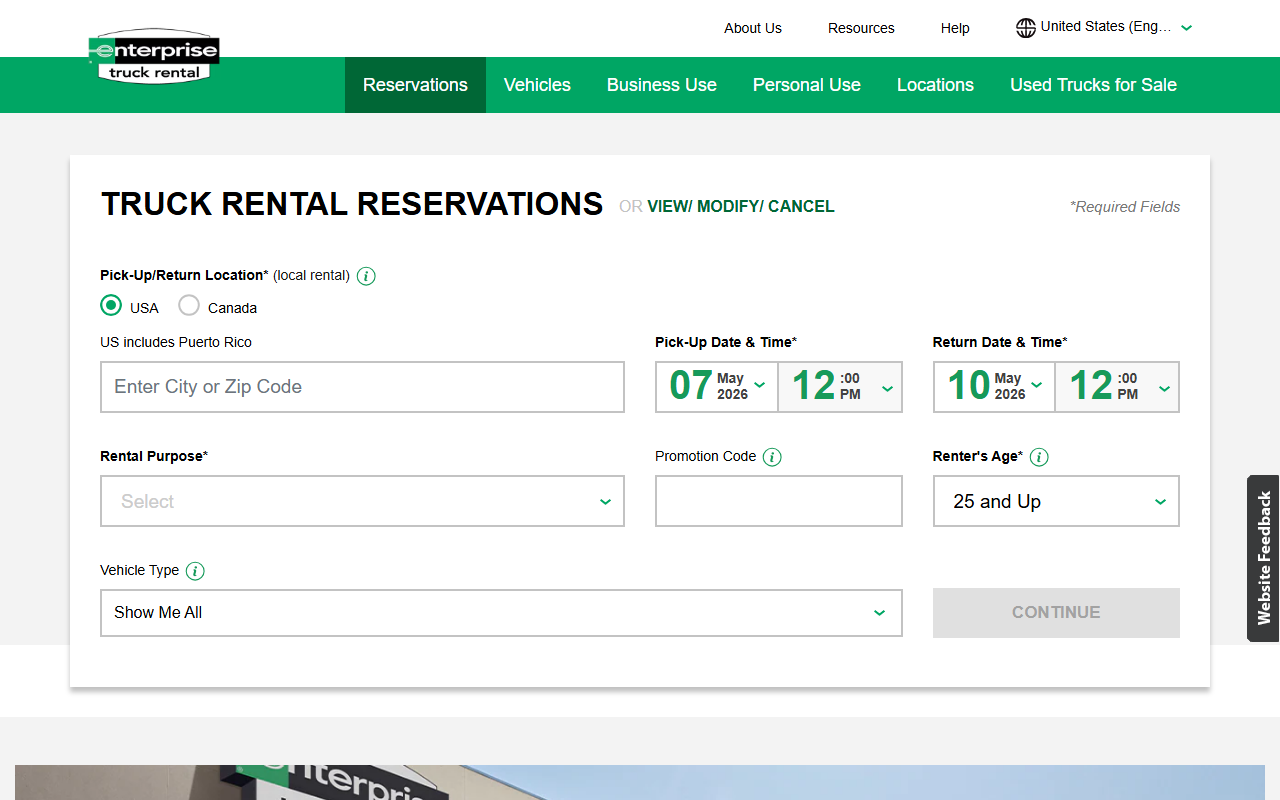Screen dimensions: 1280x800
Task: Select the Canada radio button
Action: [x=189, y=306]
